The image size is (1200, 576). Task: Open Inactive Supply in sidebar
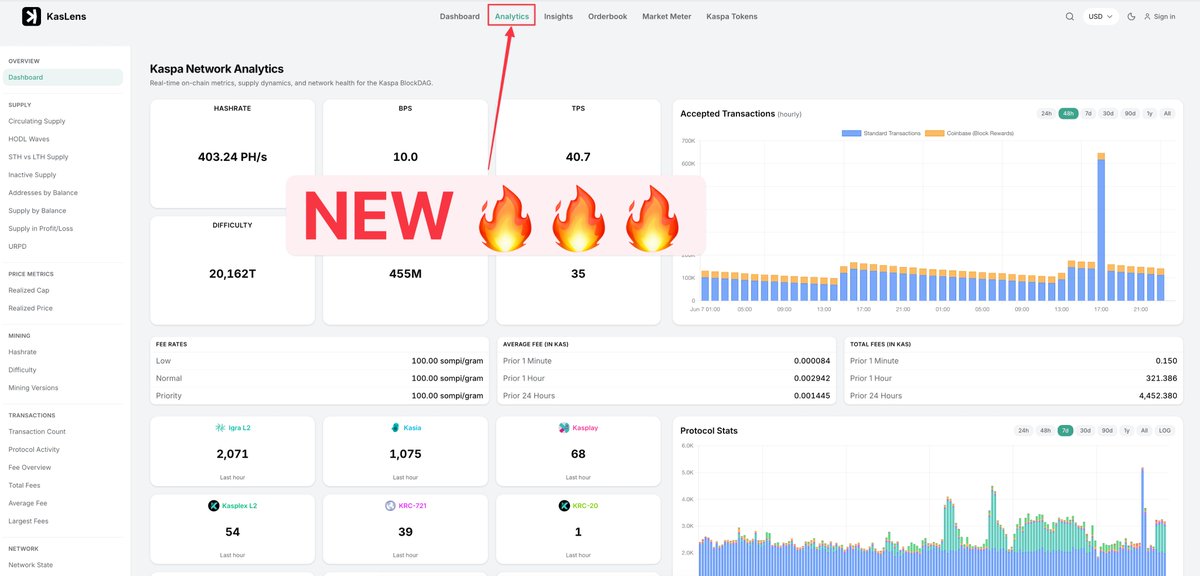pos(32,175)
